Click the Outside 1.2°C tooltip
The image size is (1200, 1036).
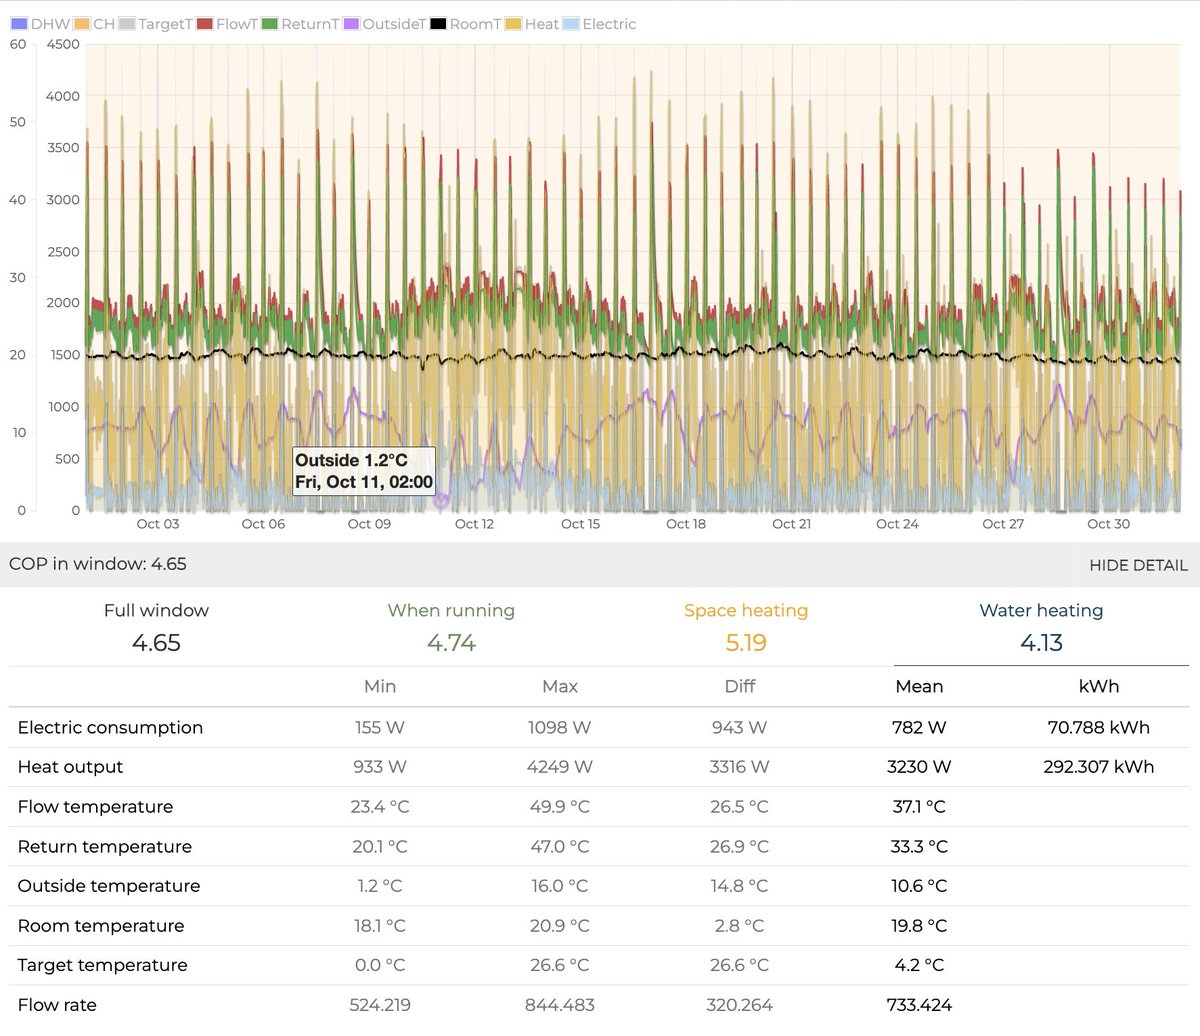(x=364, y=472)
